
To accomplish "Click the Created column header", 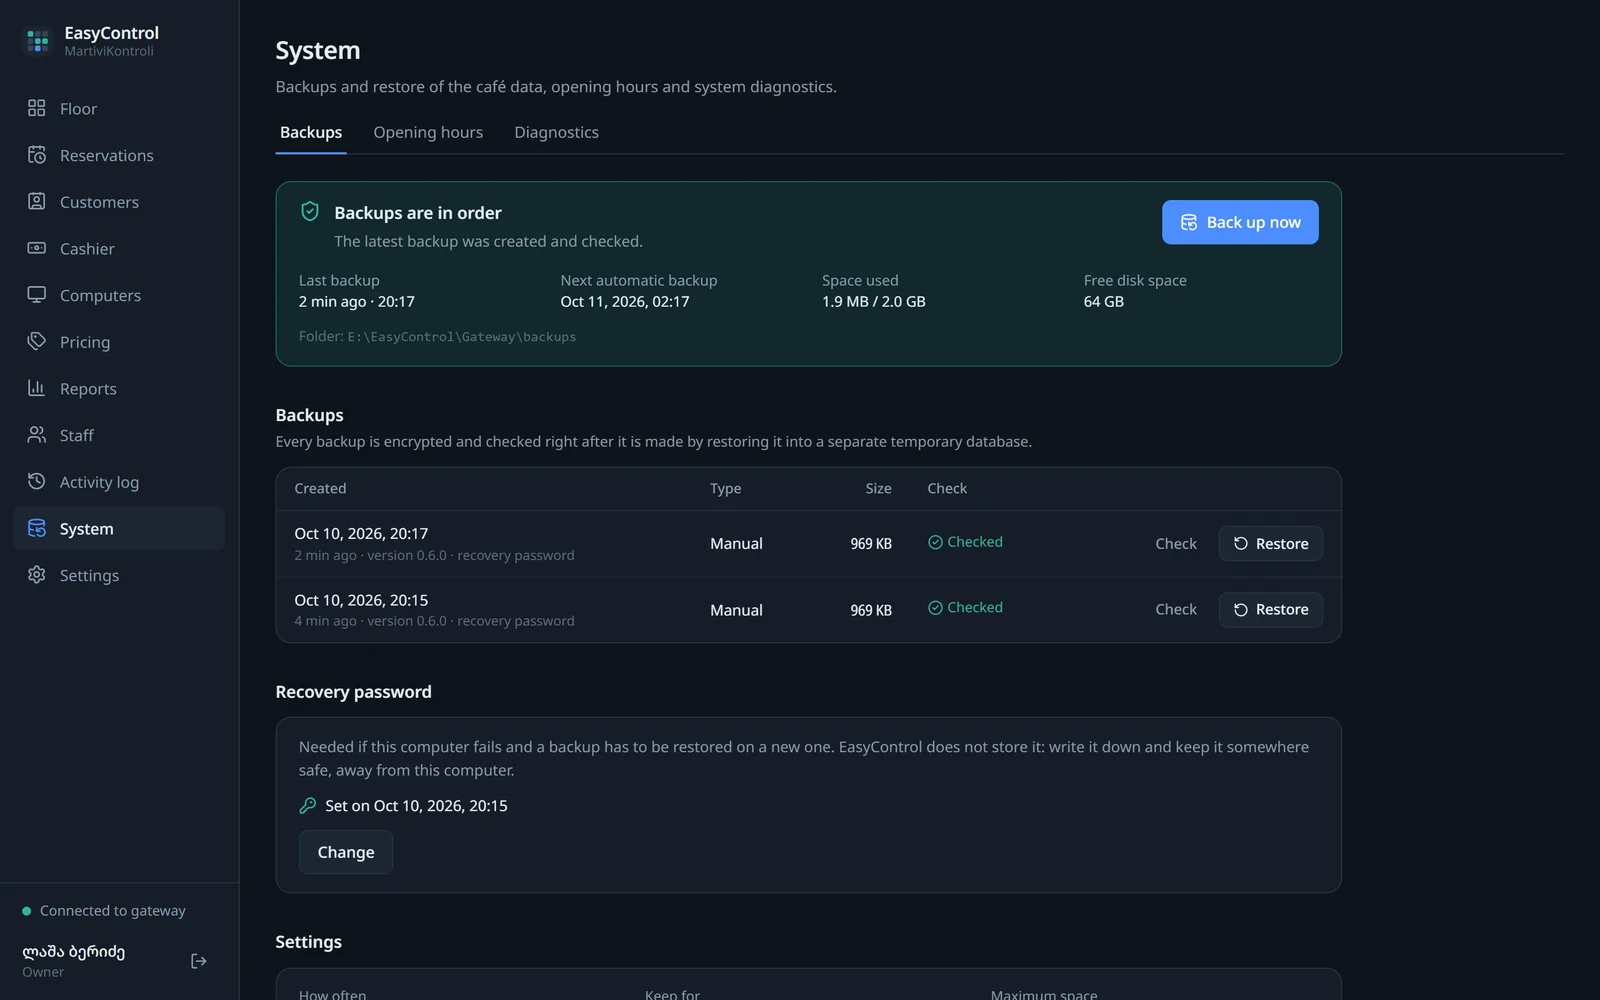I will pos(320,488).
